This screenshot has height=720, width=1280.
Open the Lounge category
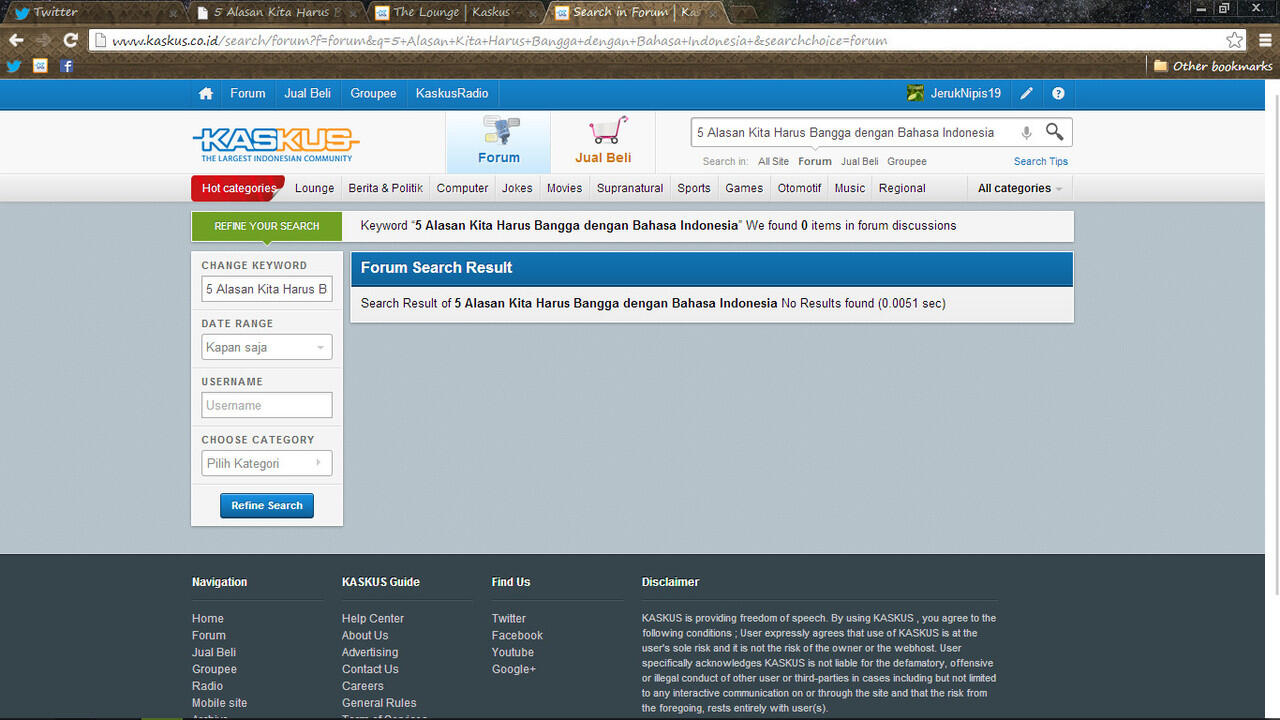point(315,188)
